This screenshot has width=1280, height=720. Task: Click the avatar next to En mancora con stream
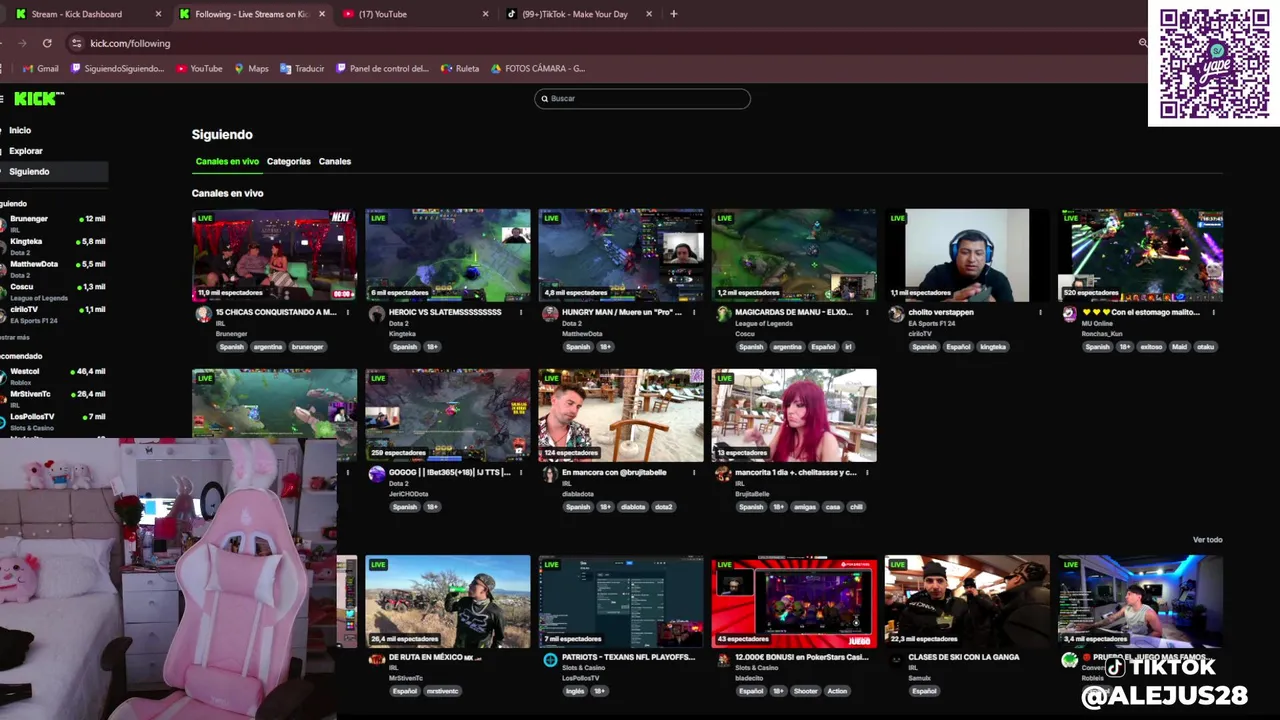pyautogui.click(x=550, y=474)
